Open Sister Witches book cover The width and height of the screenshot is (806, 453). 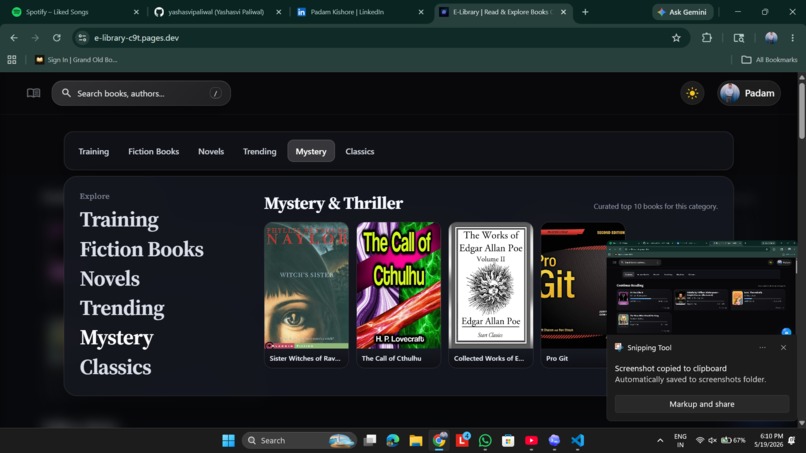[306, 285]
